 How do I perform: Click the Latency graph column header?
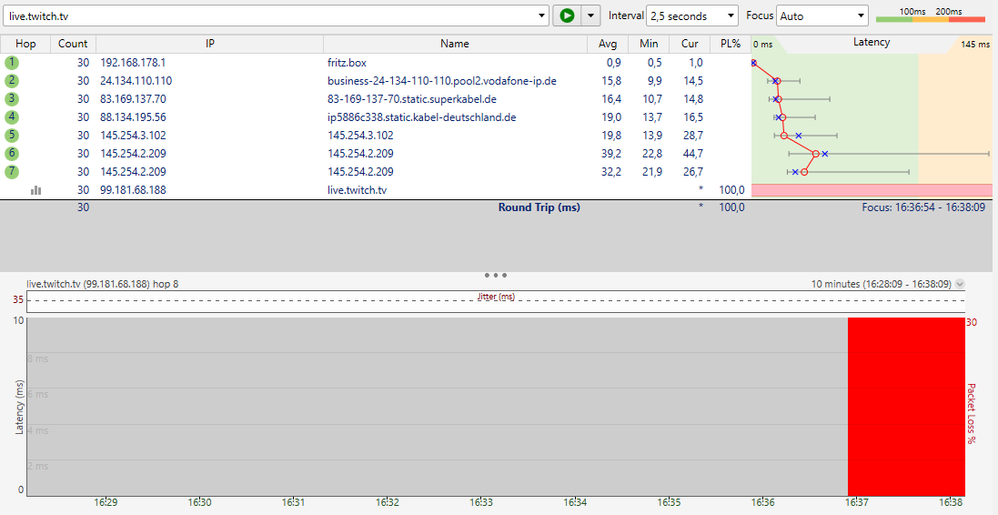pyautogui.click(x=871, y=43)
